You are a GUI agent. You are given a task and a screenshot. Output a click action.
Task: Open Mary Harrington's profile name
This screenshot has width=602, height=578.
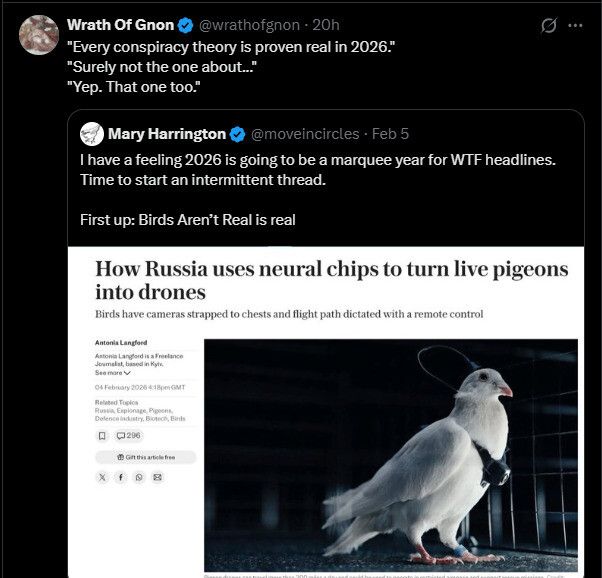pos(166,134)
